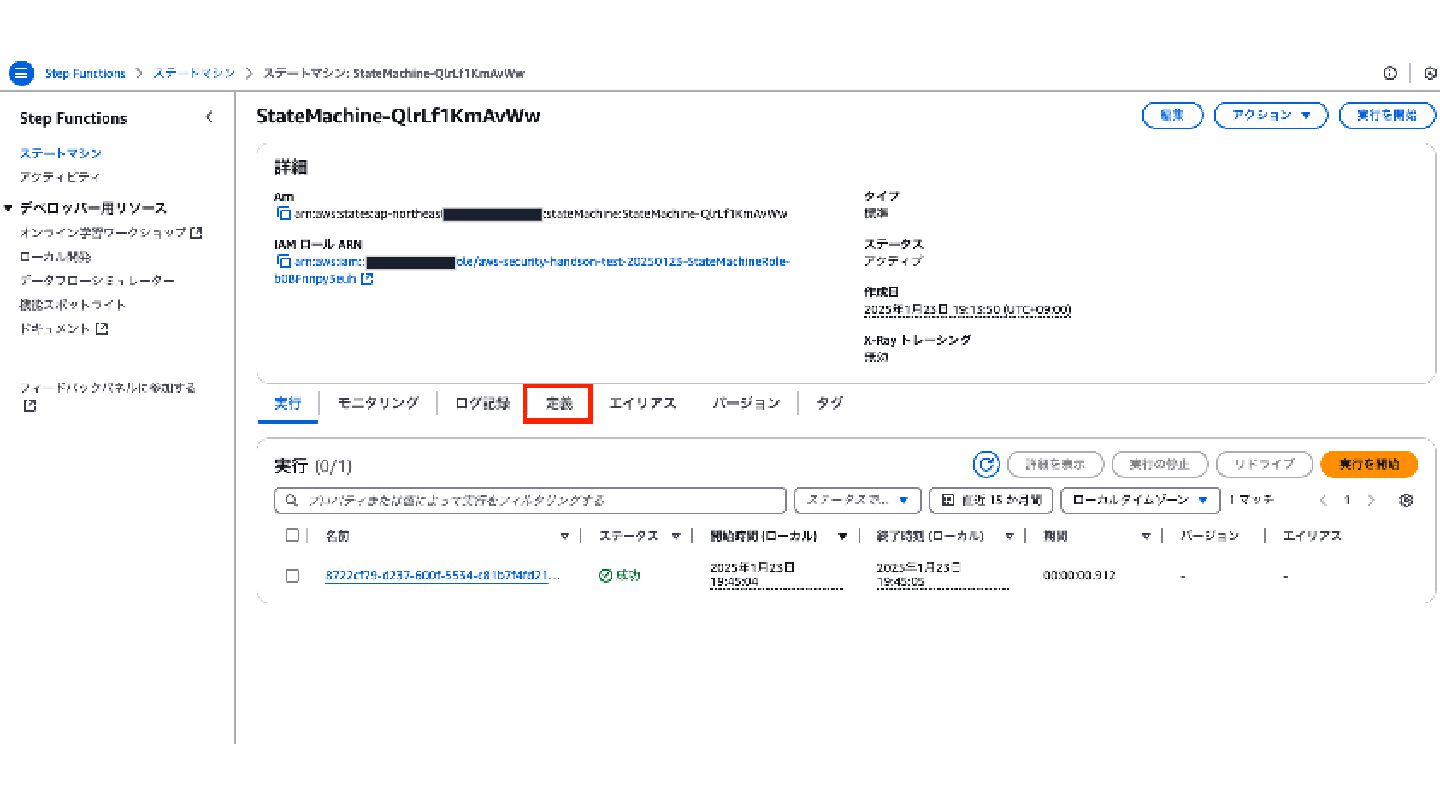1440x810 pixels.
Task: Click the 作成日 date ending 19:15:50
Action: (x=967, y=310)
